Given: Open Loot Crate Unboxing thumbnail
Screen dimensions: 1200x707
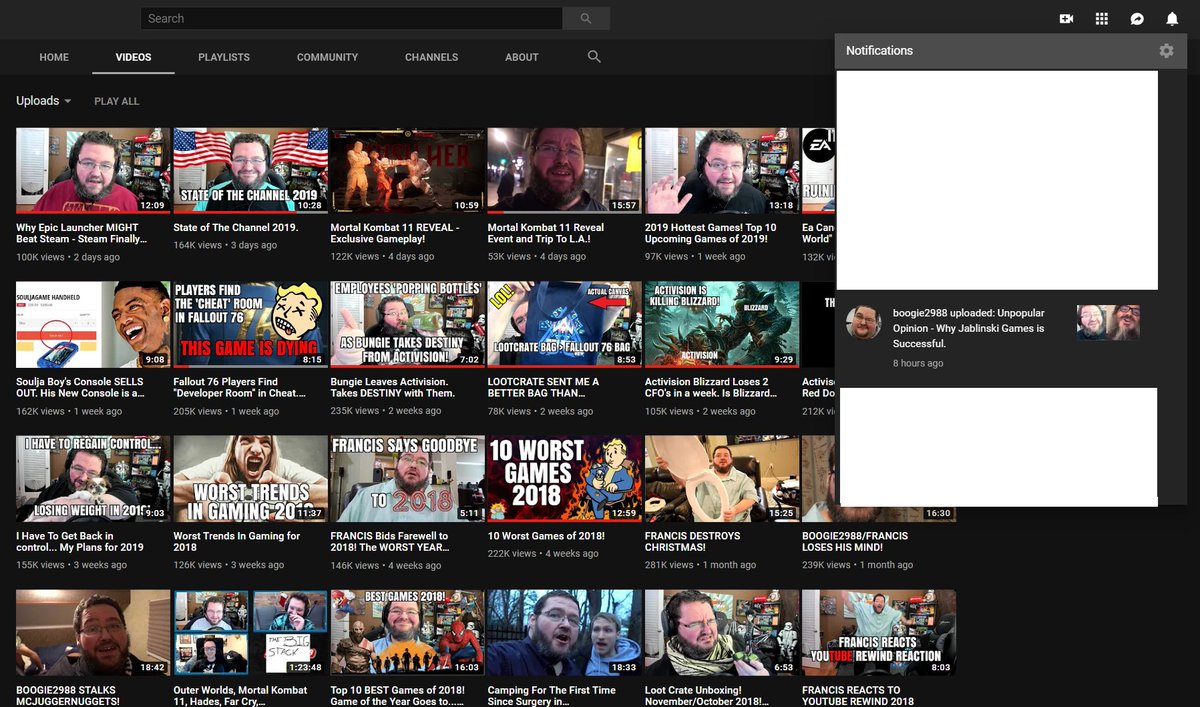Looking at the screenshot, I should point(721,632).
